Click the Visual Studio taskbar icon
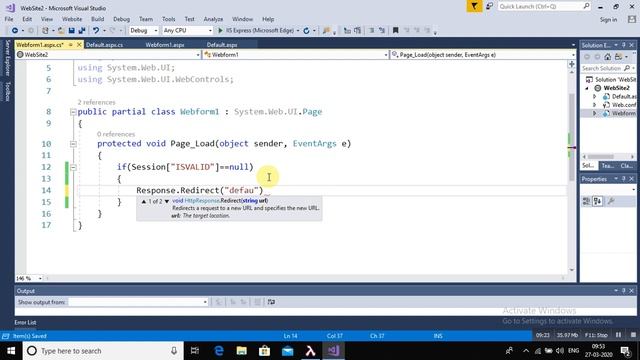The width and height of the screenshot is (640, 360). tap(333, 351)
